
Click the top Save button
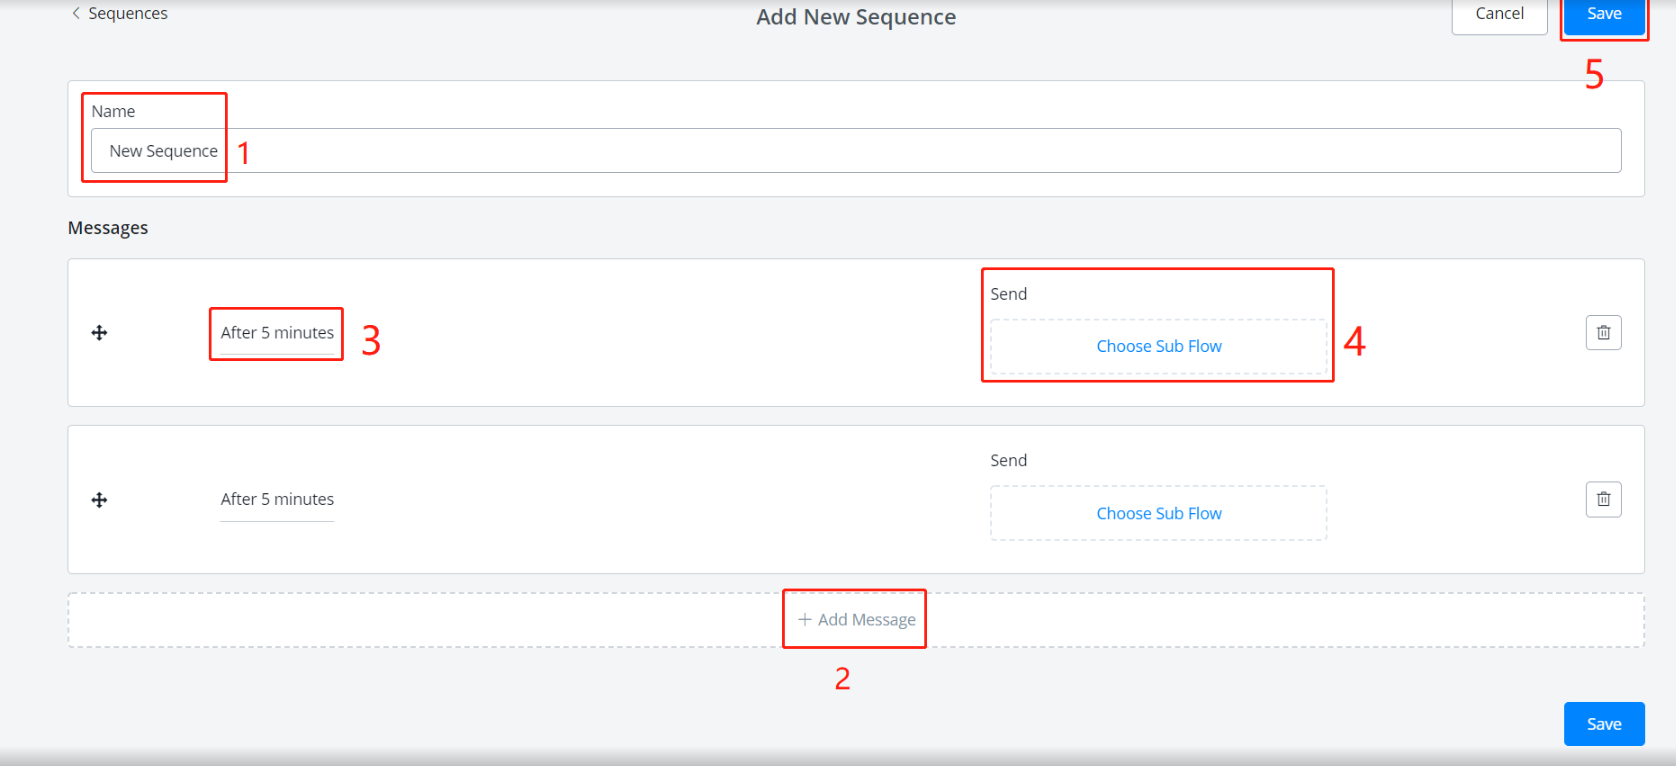click(1603, 14)
